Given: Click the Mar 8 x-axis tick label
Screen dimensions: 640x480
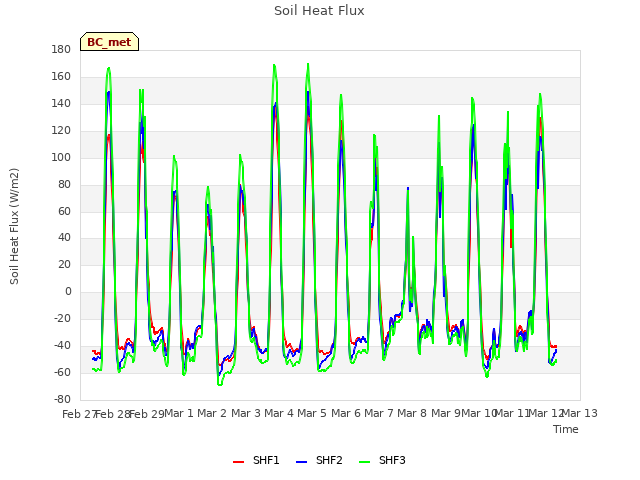Looking at the screenshot, I should pyautogui.click(x=412, y=413).
